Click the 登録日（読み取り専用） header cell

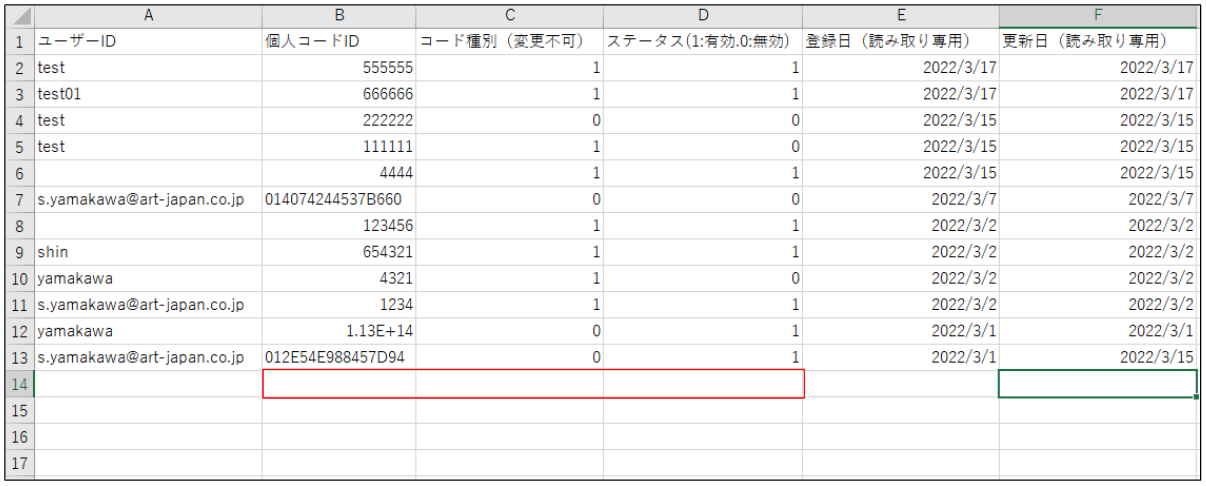pos(901,42)
